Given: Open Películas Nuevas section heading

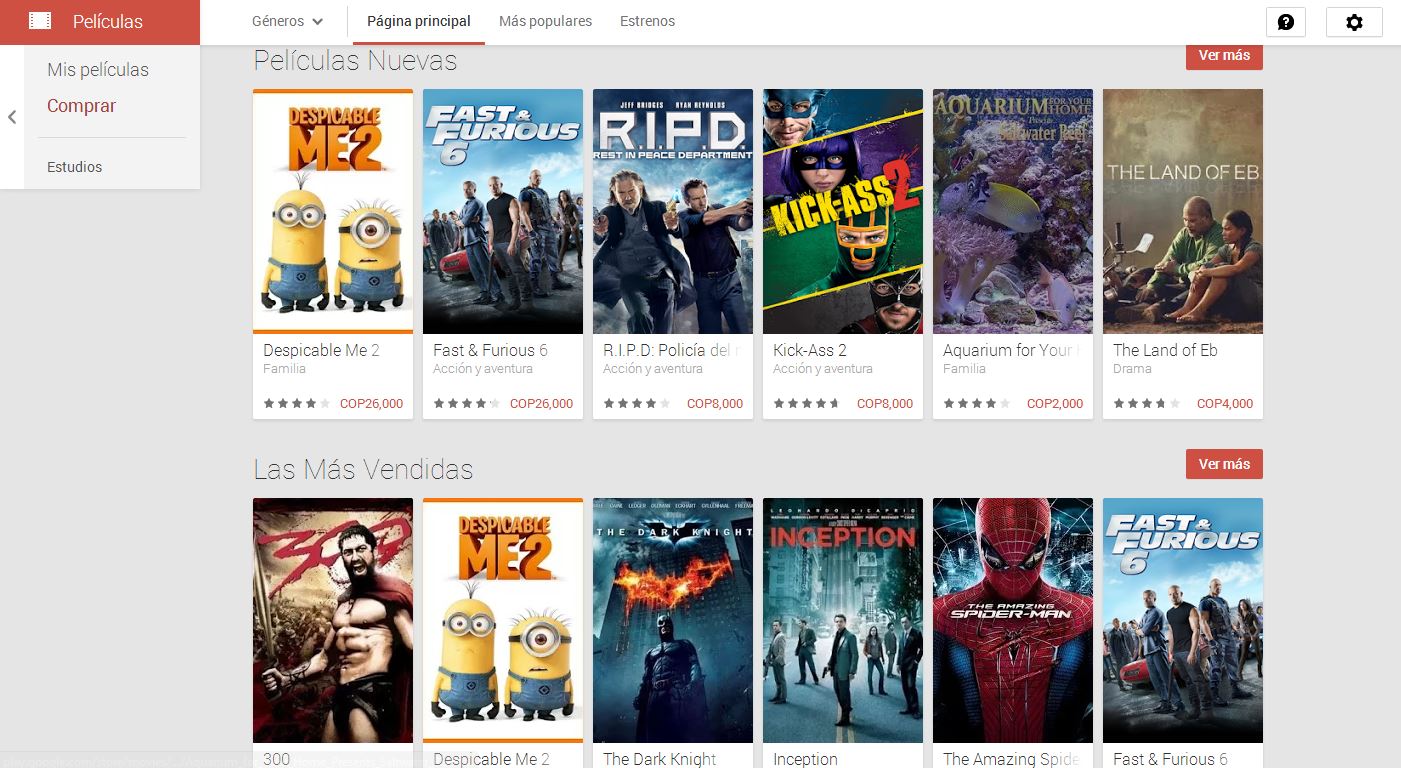Looking at the screenshot, I should tap(355, 61).
